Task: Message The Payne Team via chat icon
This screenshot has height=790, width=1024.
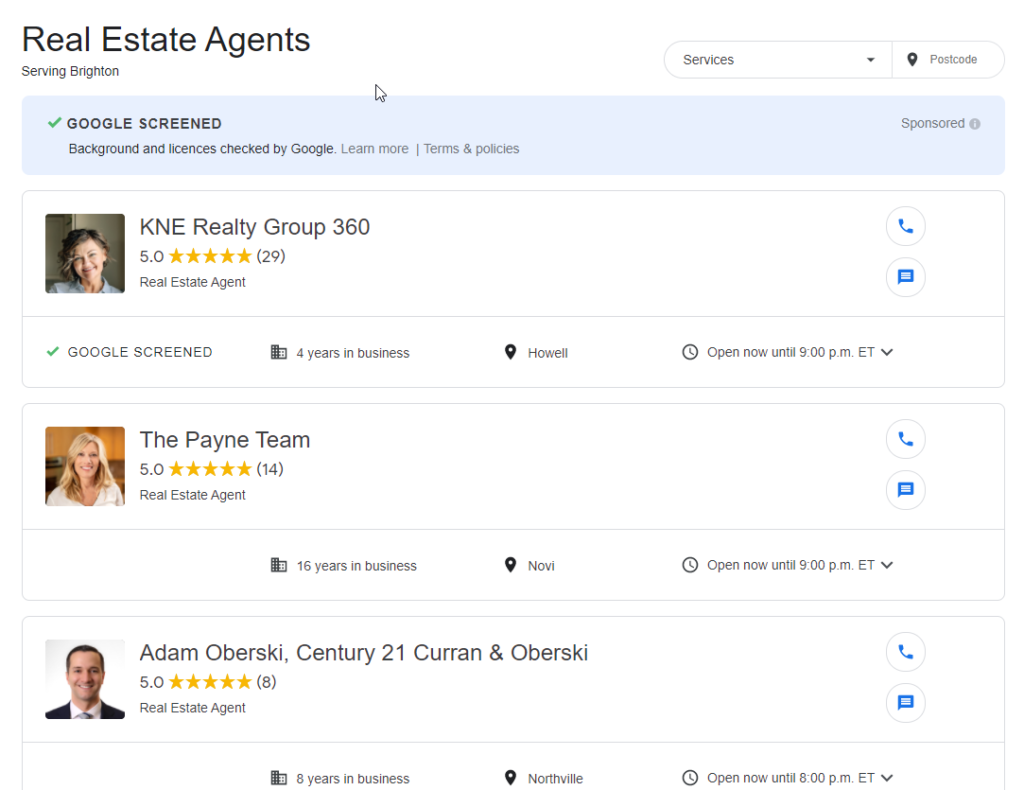Action: coord(905,490)
